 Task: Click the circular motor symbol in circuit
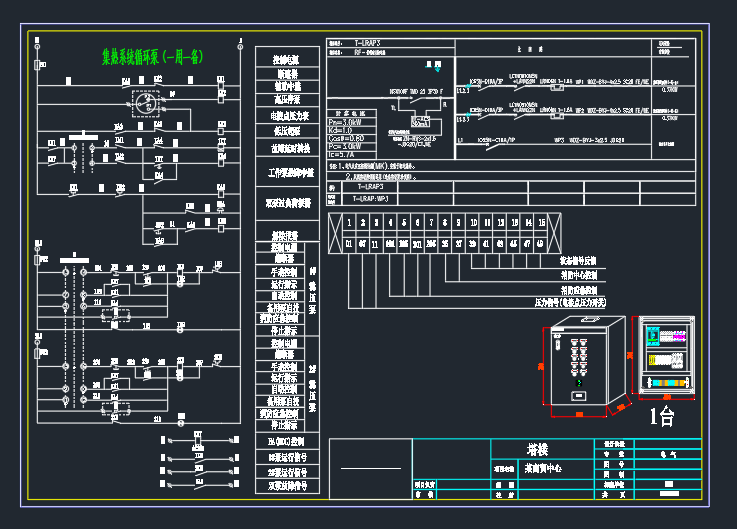click(x=146, y=103)
